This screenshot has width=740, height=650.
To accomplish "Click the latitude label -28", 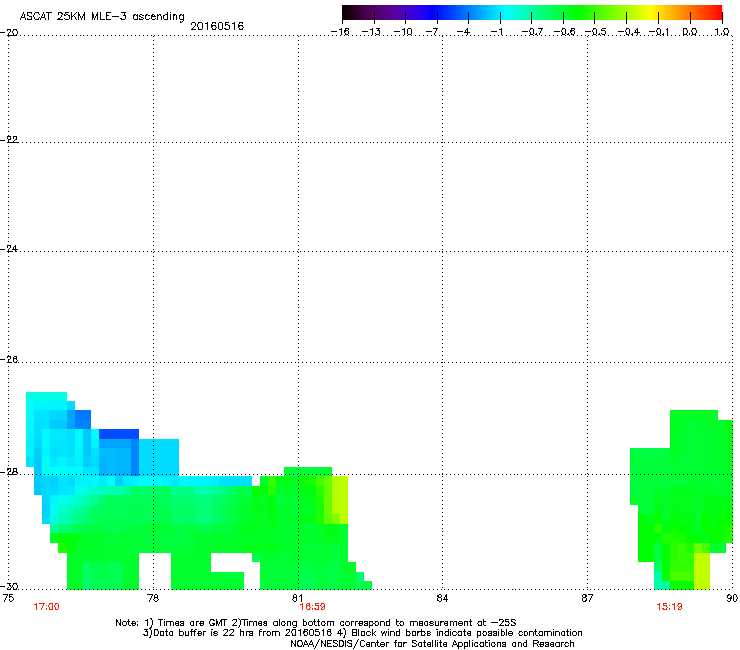I will (x=9, y=472).
